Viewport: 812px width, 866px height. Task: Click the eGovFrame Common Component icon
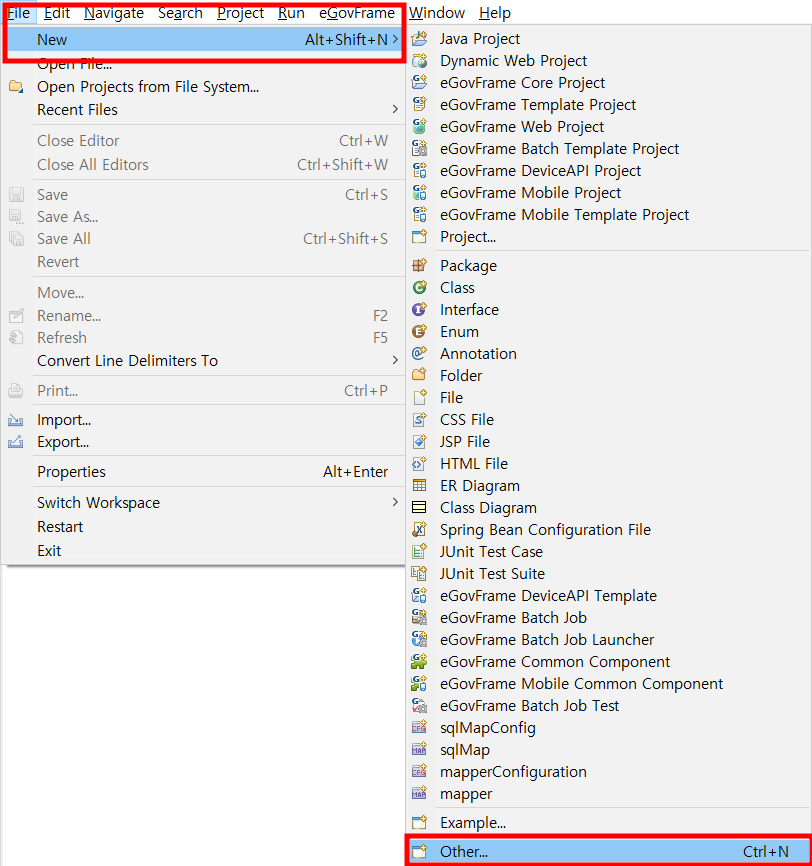(x=420, y=662)
